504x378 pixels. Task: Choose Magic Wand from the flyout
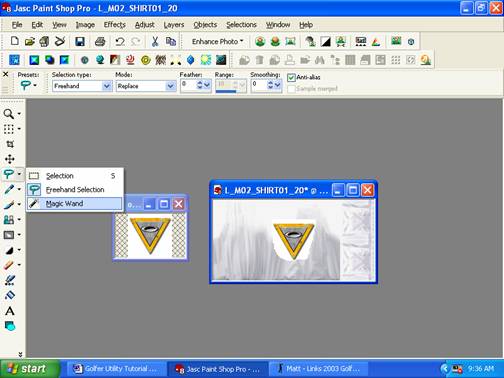click(74, 204)
